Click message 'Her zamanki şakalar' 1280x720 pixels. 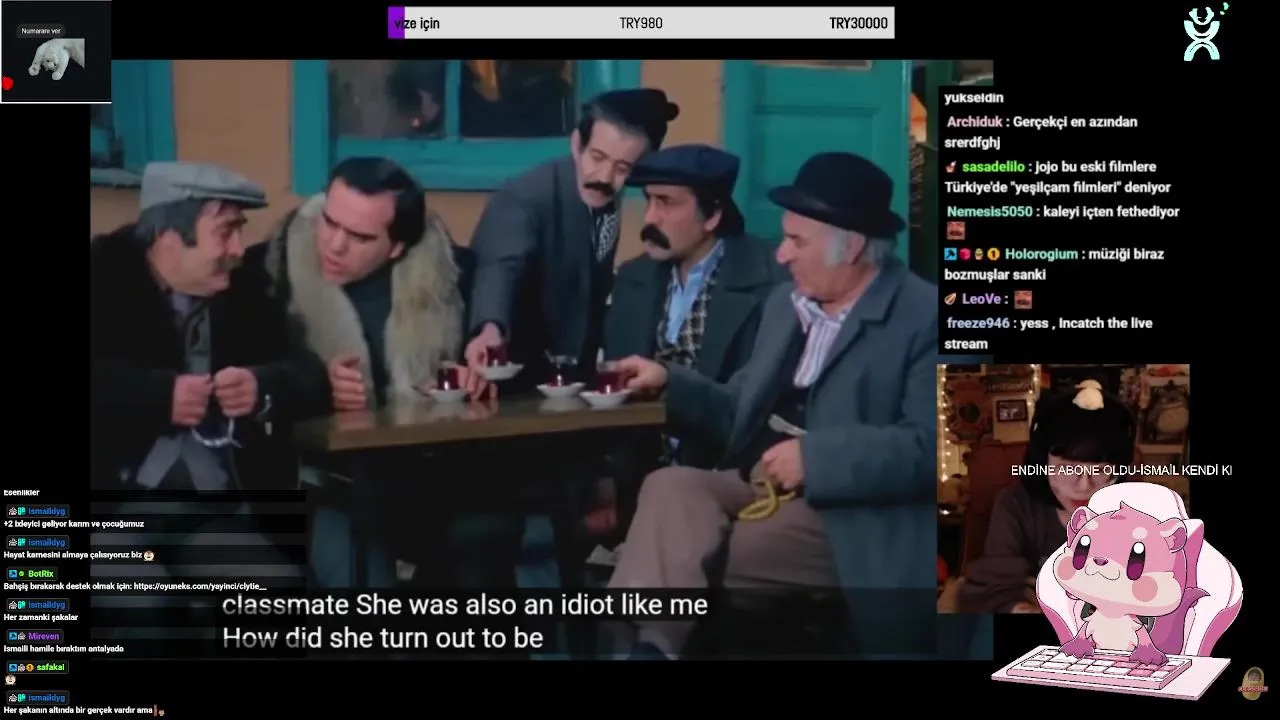41,617
